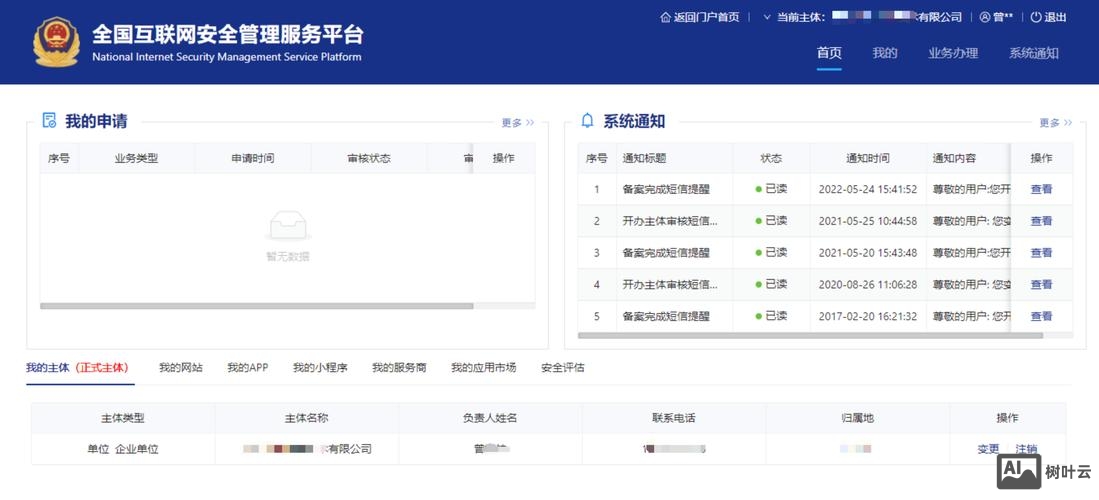The height and width of the screenshot is (500, 1099).
Task: View notification dated 2021-05-20 15:43:48
Action: pyautogui.click(x=1041, y=252)
